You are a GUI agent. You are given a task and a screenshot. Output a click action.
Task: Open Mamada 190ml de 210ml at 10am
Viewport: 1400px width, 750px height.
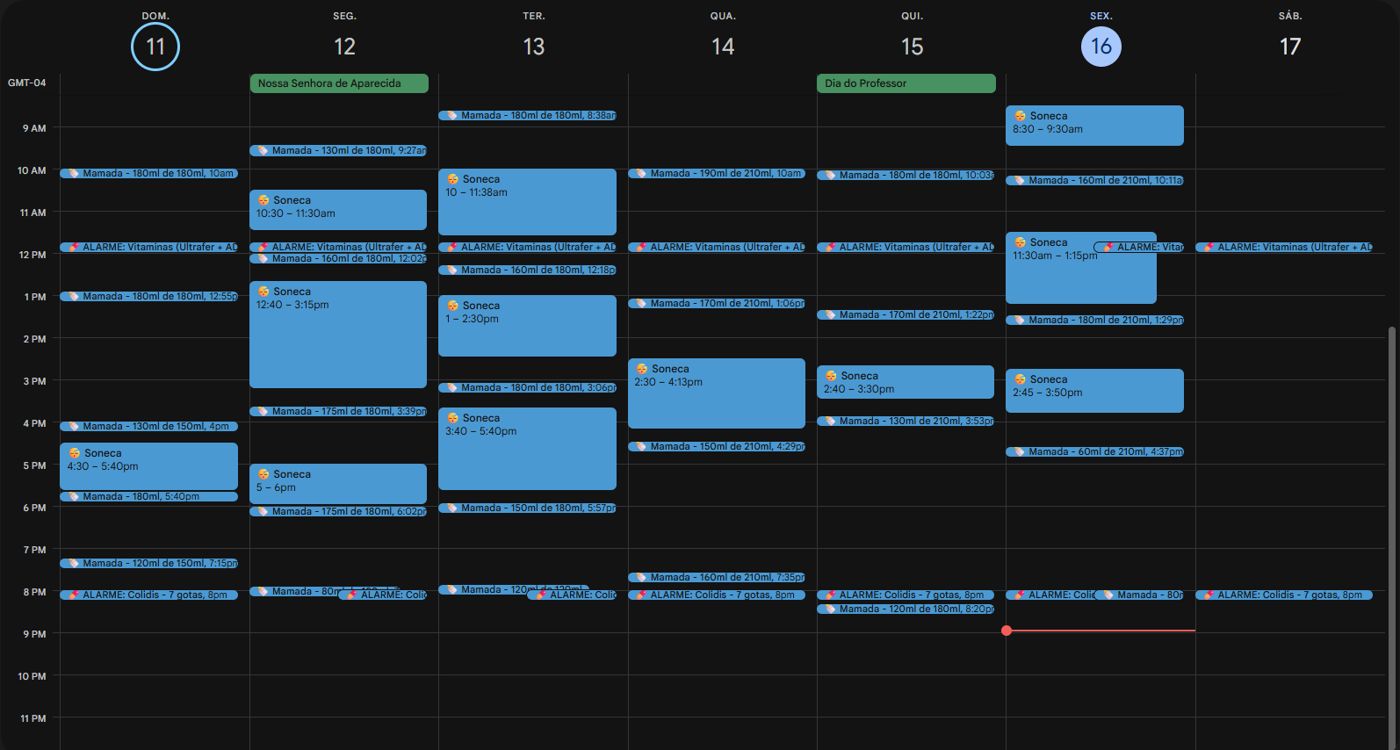pos(717,174)
